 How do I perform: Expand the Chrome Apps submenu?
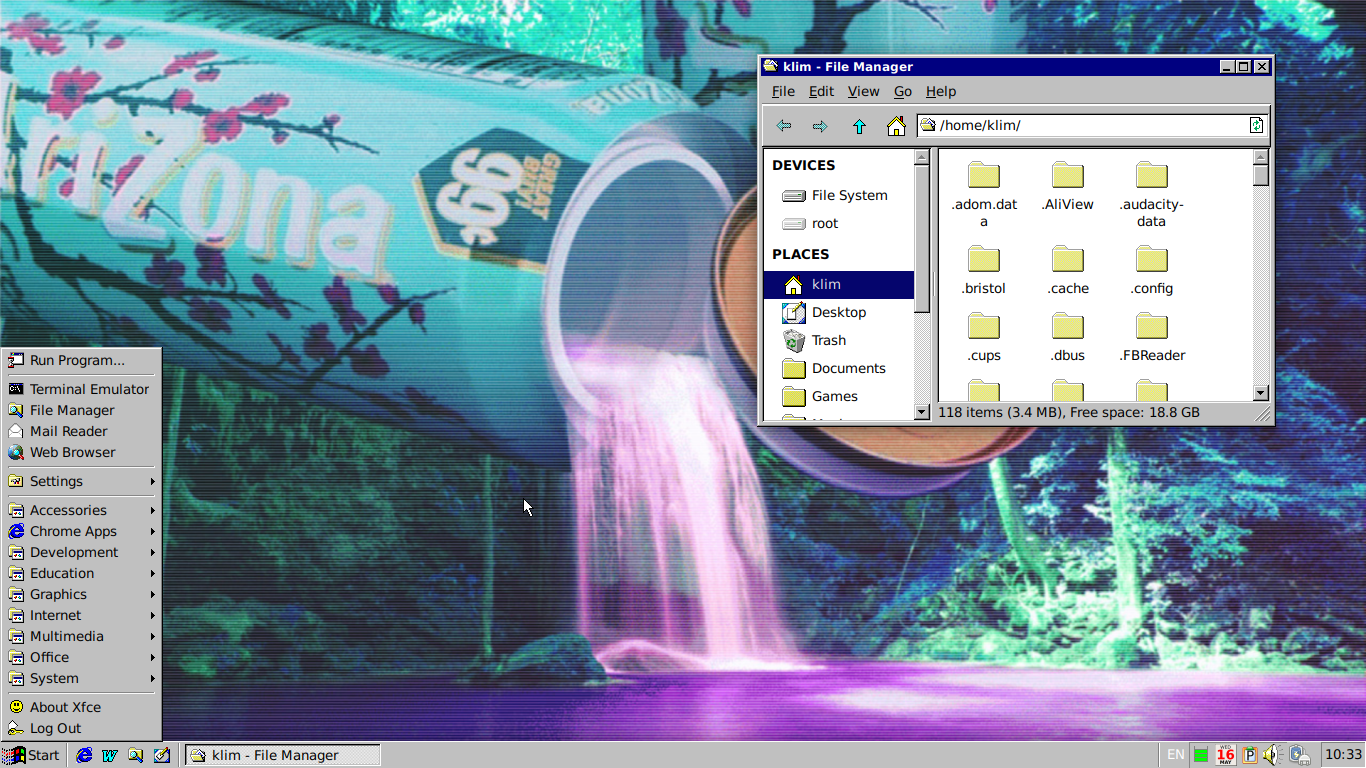[x=82, y=531]
